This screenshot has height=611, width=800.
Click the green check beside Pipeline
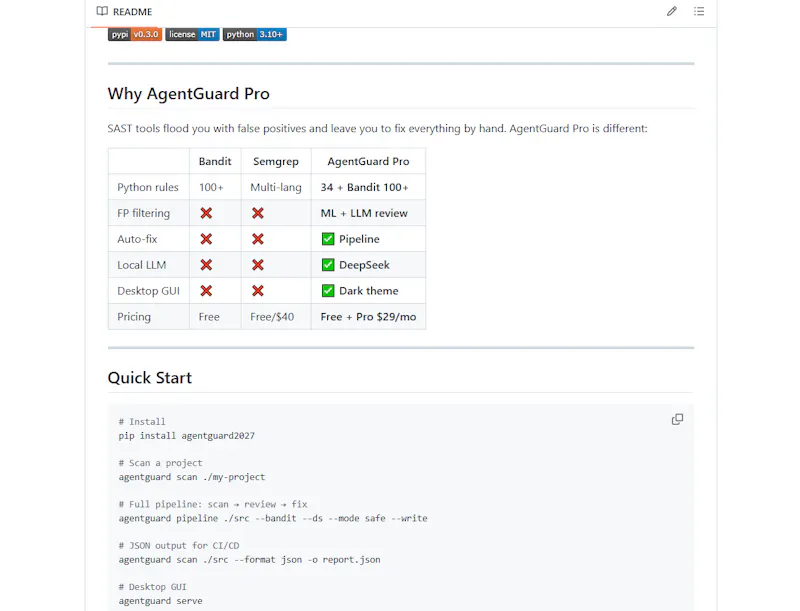[x=328, y=239]
